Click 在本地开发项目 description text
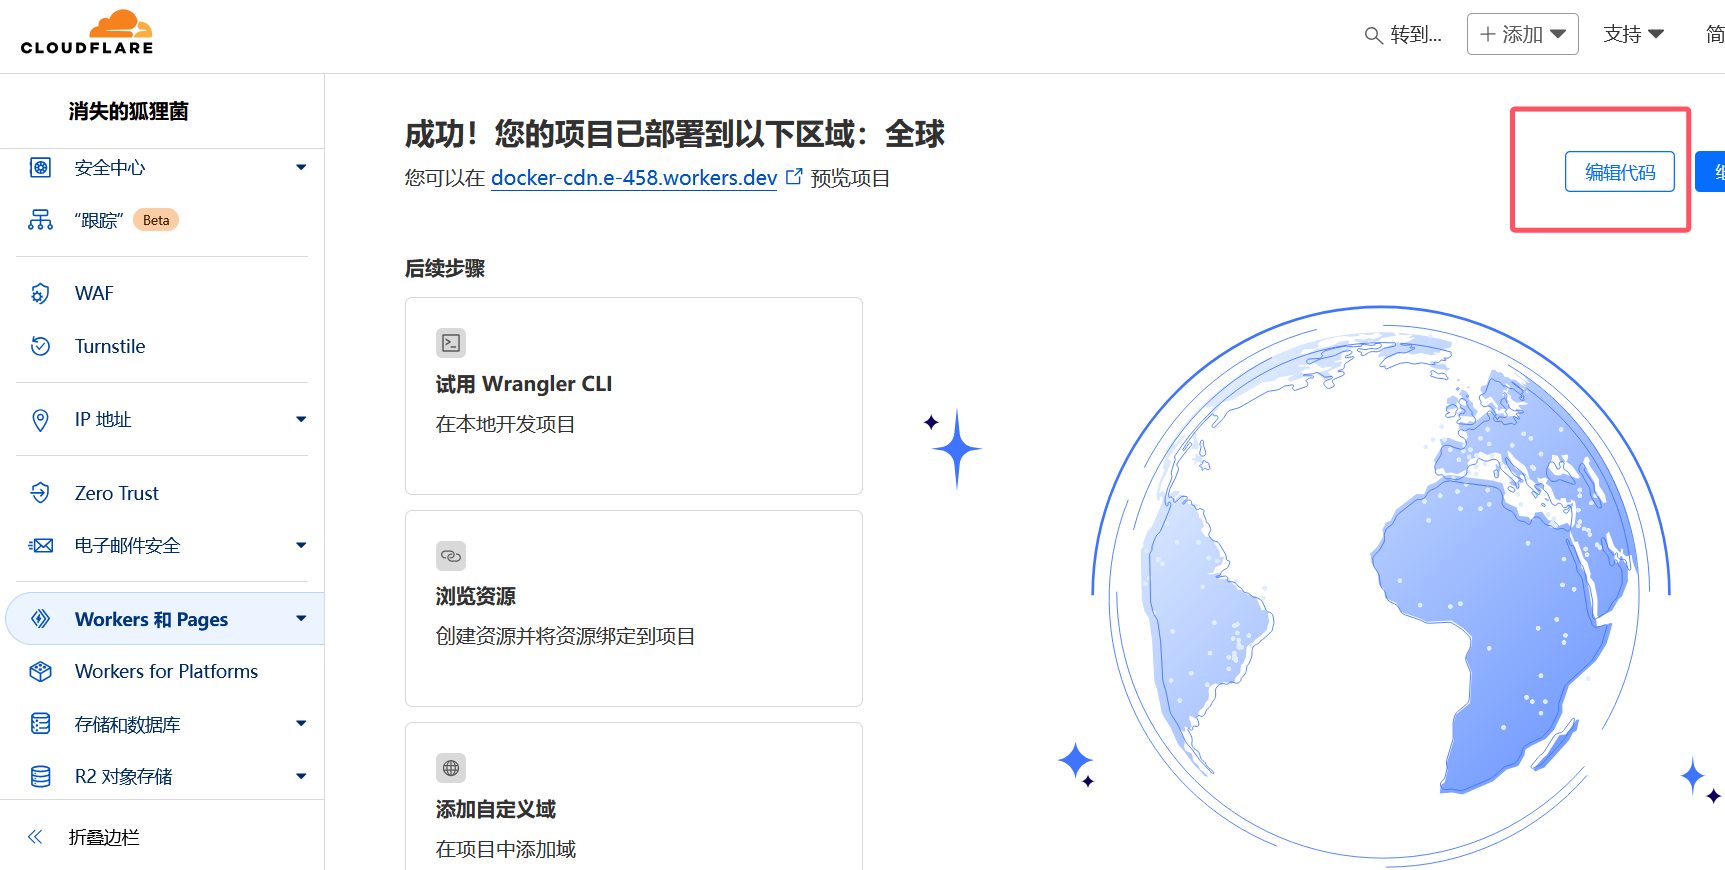Screen dimensions: 1725x870 [x=505, y=424]
